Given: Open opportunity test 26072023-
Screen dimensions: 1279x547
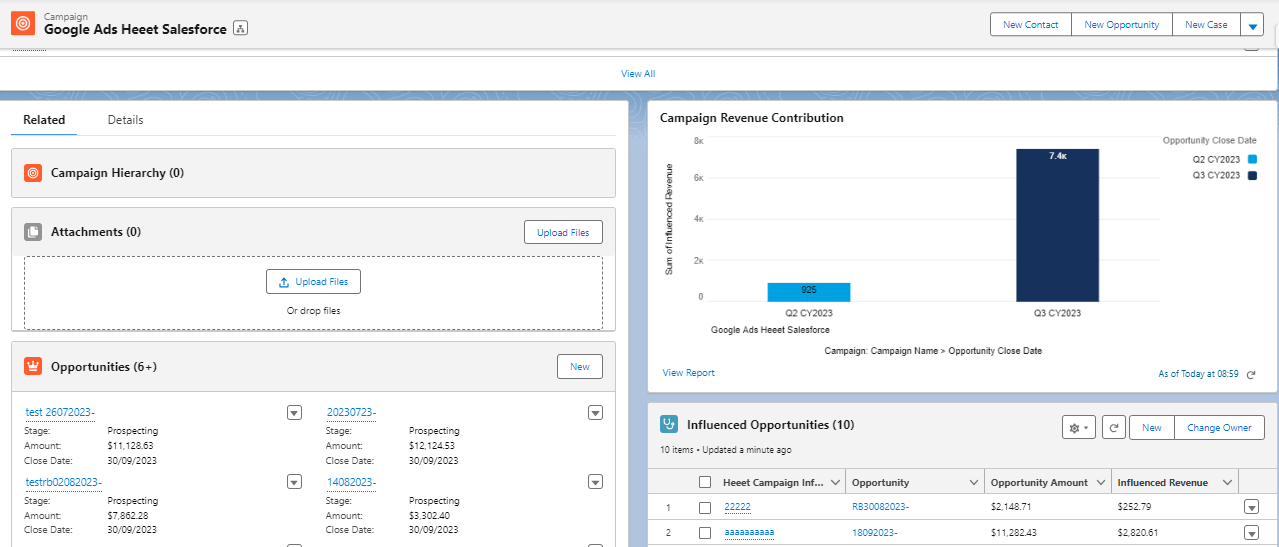Looking at the screenshot, I should (62, 412).
